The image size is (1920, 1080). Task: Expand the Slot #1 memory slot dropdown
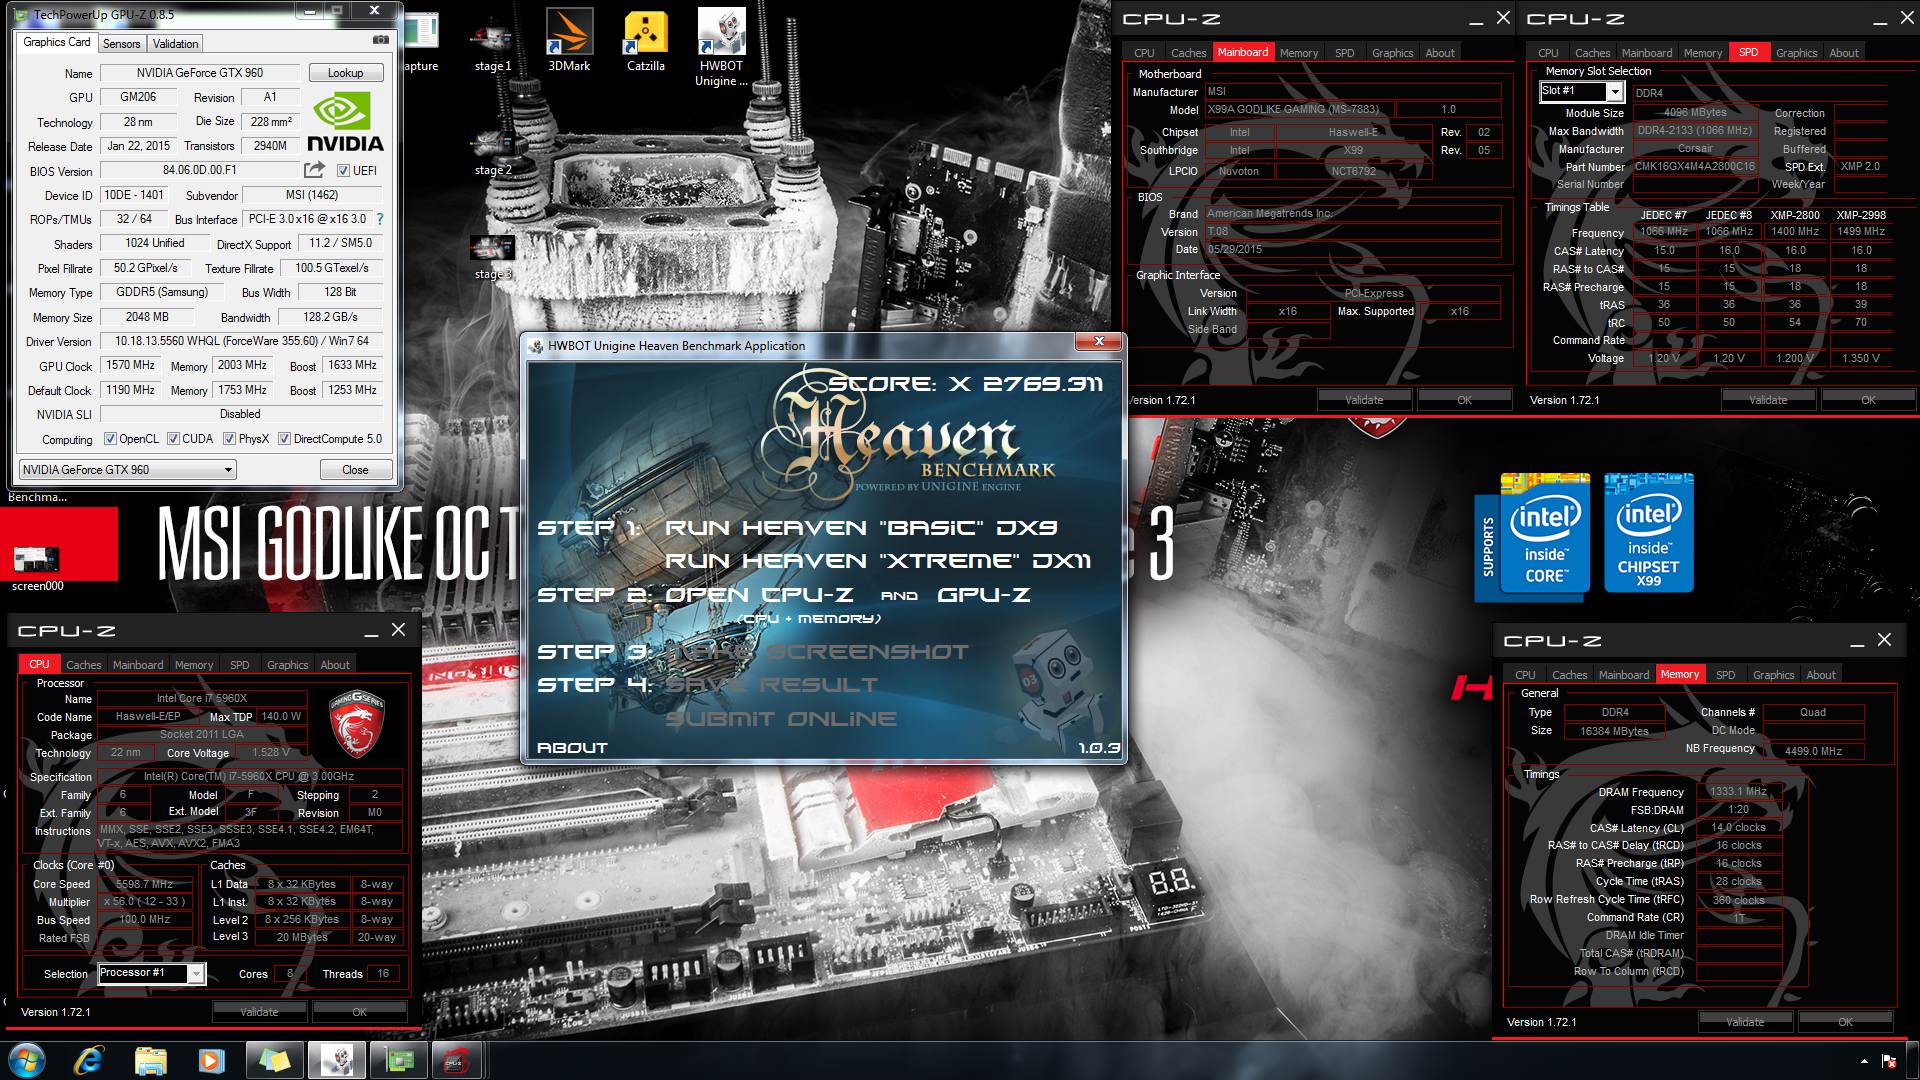point(1613,91)
